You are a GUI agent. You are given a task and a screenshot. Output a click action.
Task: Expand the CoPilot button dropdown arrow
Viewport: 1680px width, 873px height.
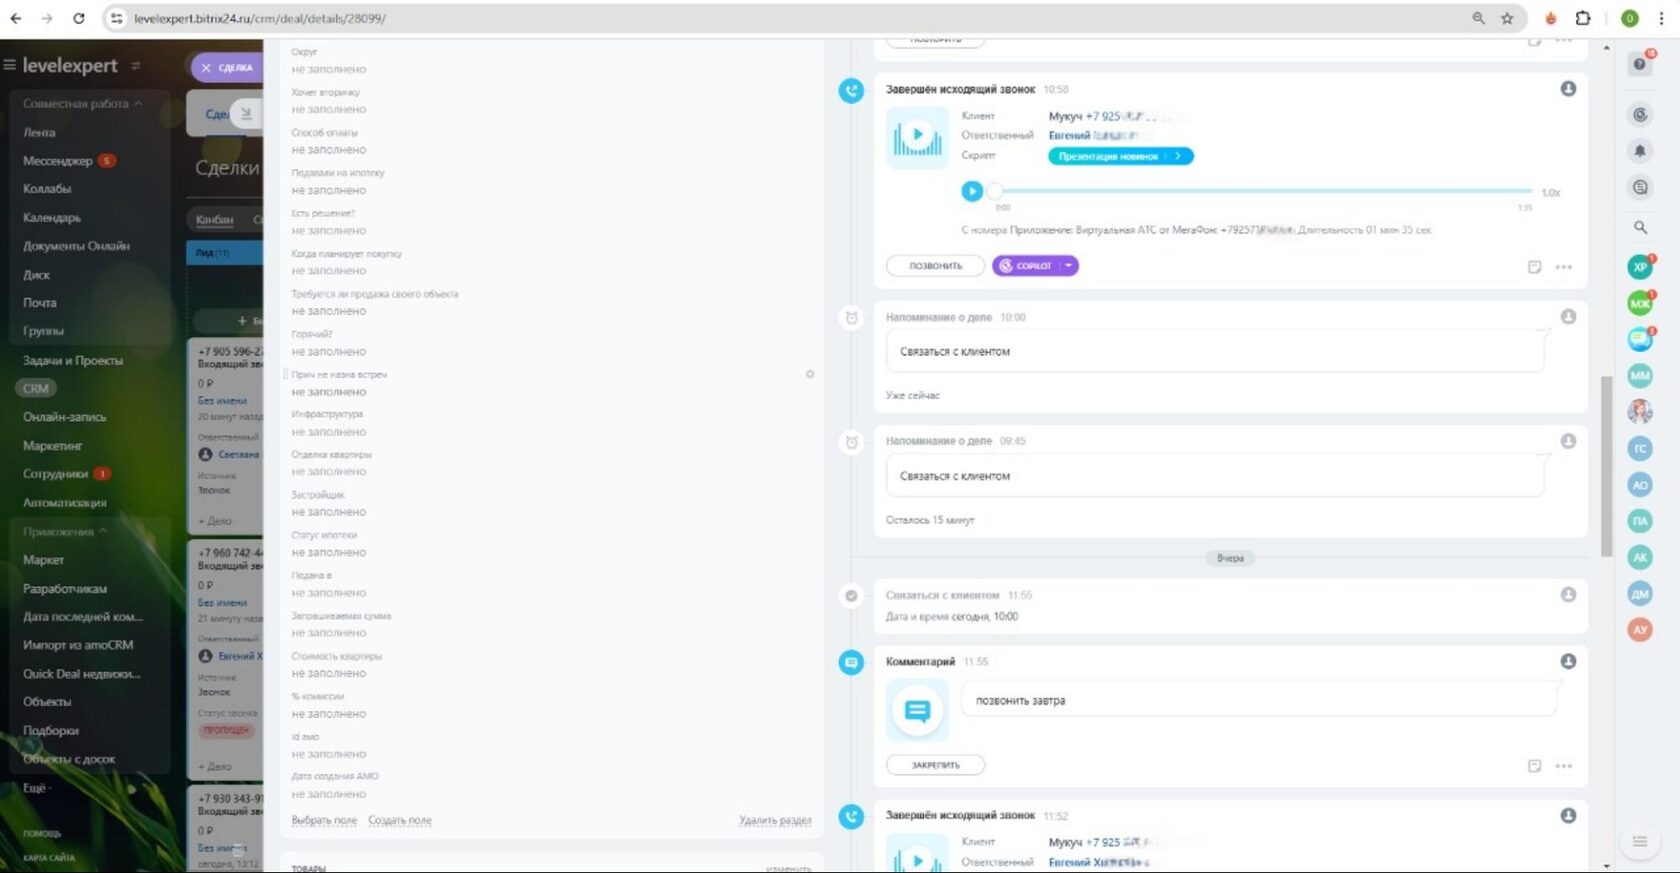pyautogui.click(x=1069, y=266)
